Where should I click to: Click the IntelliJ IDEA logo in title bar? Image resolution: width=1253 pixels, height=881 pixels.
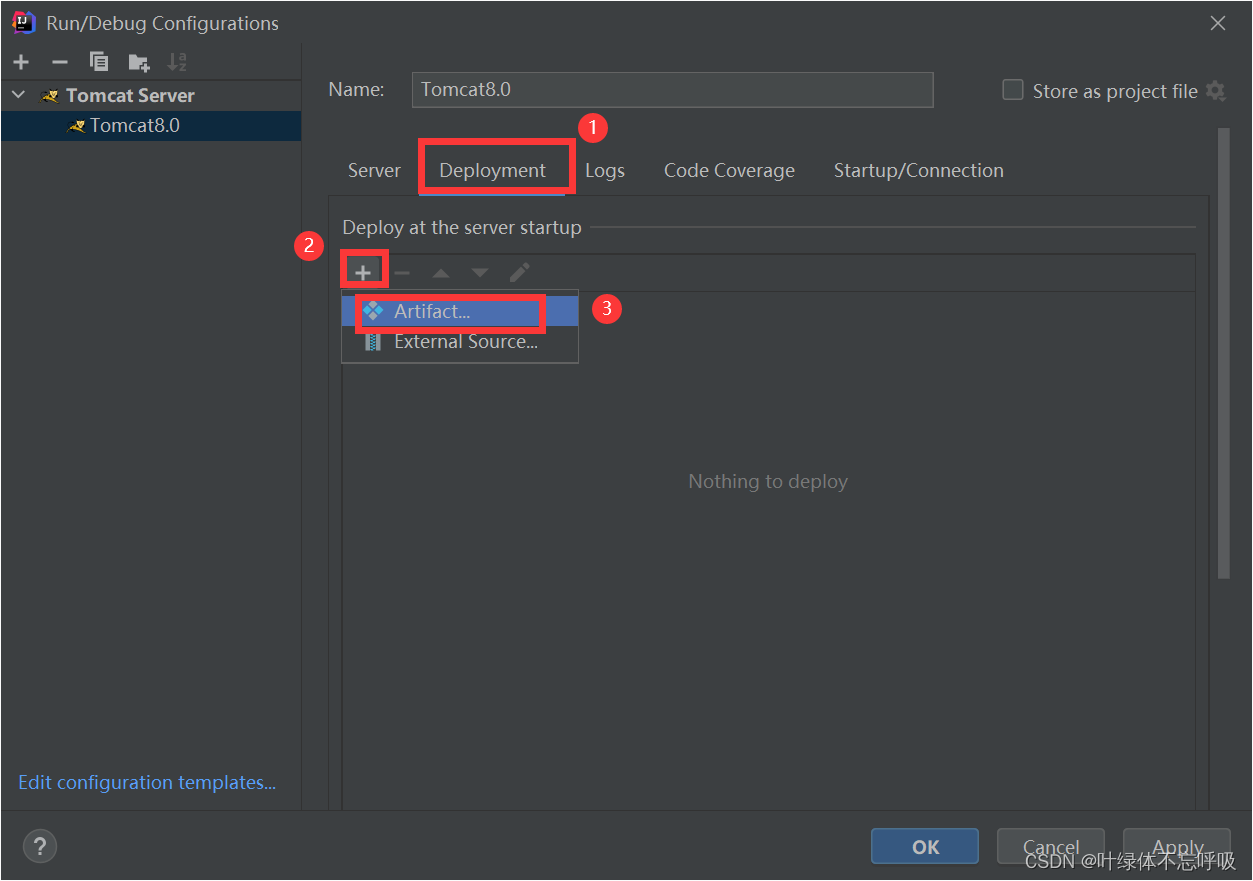[x=24, y=22]
